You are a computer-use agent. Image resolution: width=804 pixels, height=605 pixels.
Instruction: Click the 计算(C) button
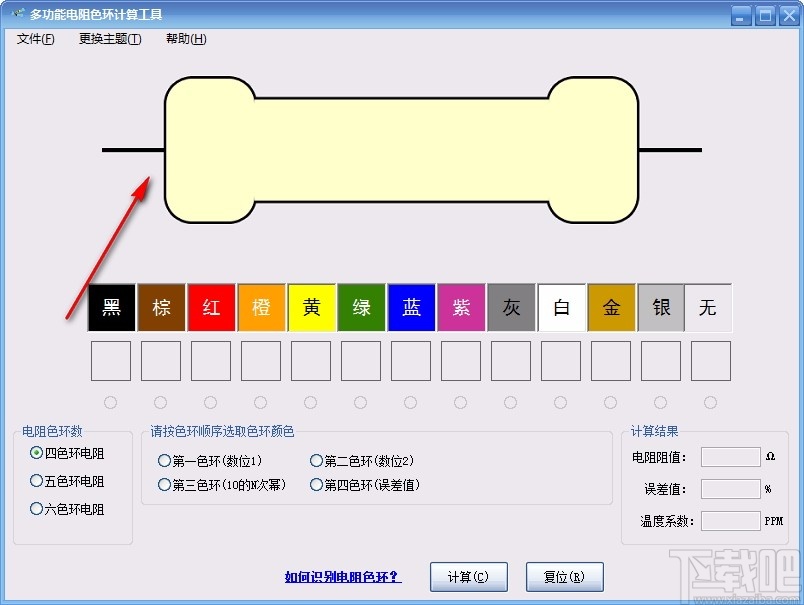(468, 576)
